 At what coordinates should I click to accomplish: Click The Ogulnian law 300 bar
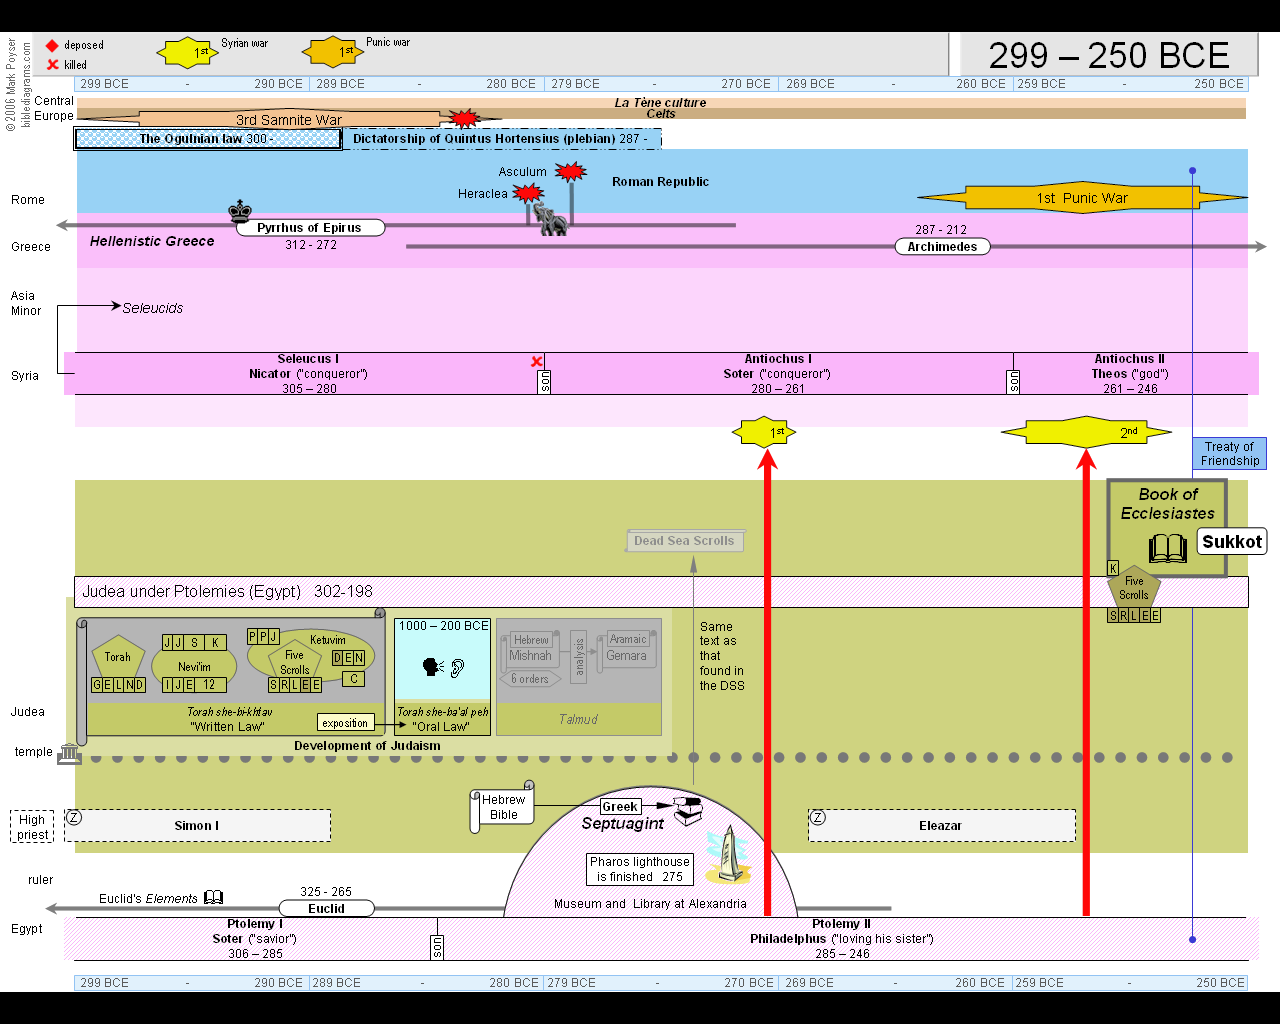click(208, 139)
